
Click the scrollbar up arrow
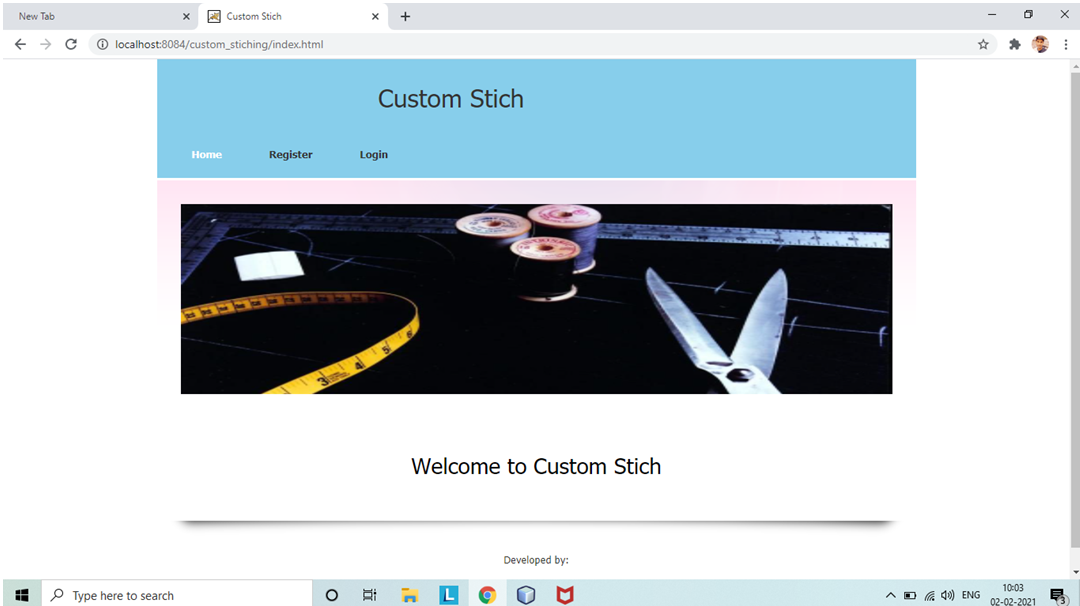(1075, 66)
